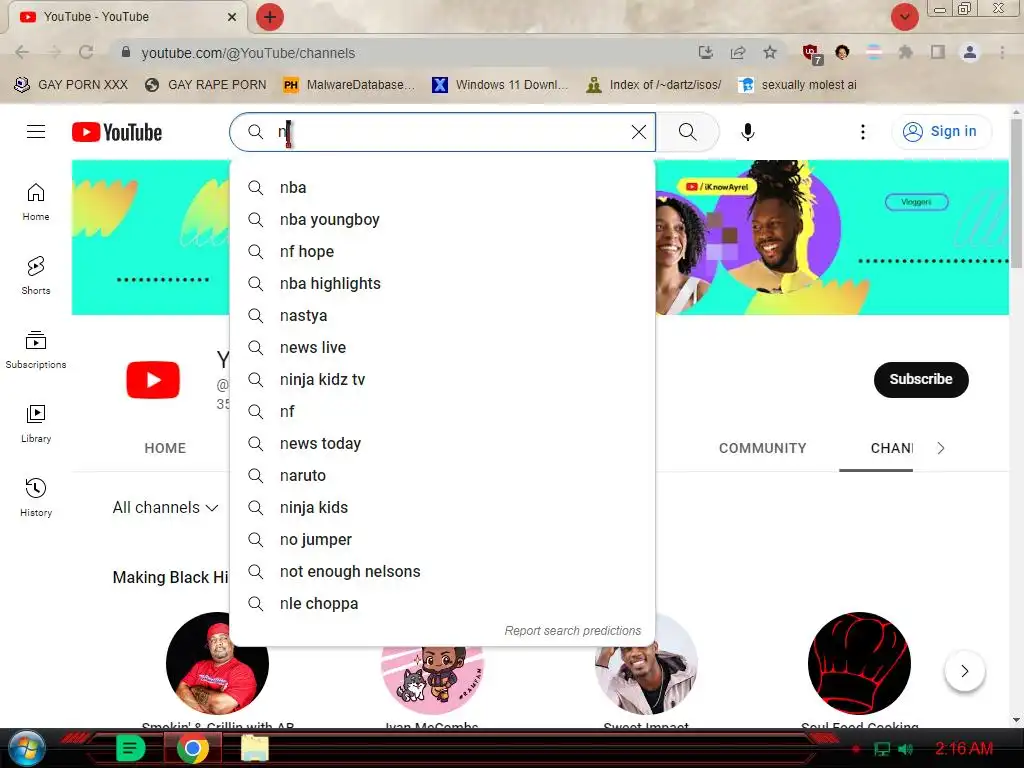View site info via the lock icon
The width and height of the screenshot is (1024, 768).
pyautogui.click(x=126, y=52)
